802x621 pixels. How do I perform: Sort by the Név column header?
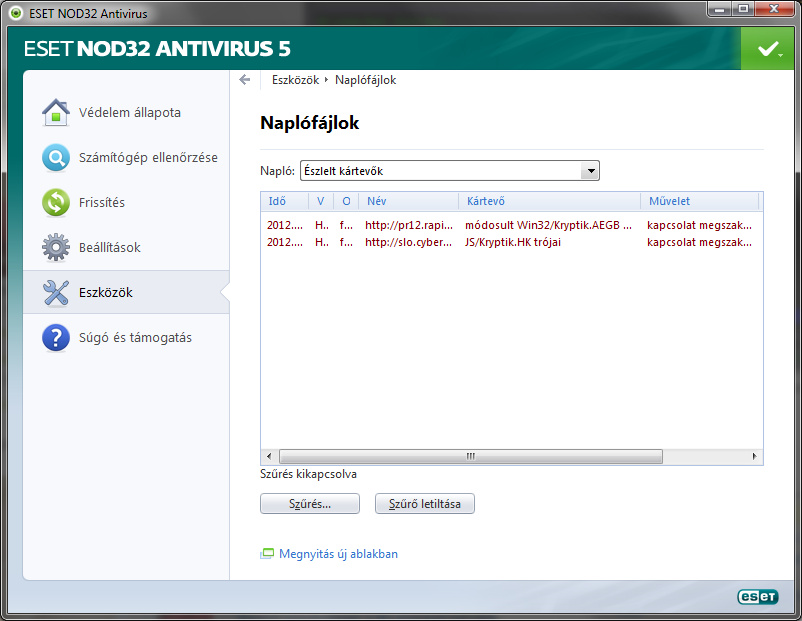pyautogui.click(x=408, y=201)
